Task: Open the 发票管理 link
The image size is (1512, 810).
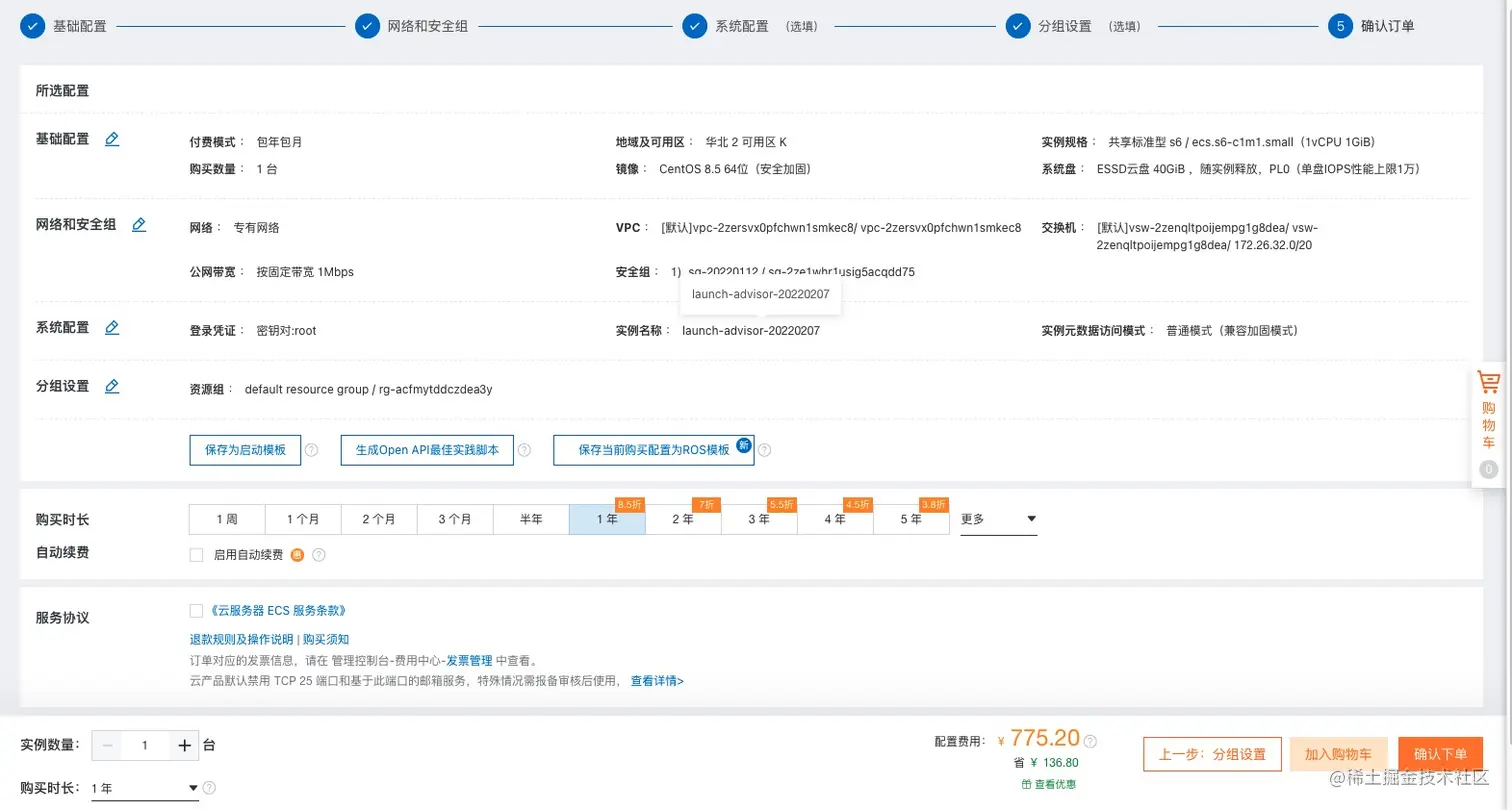Action: click(469, 660)
